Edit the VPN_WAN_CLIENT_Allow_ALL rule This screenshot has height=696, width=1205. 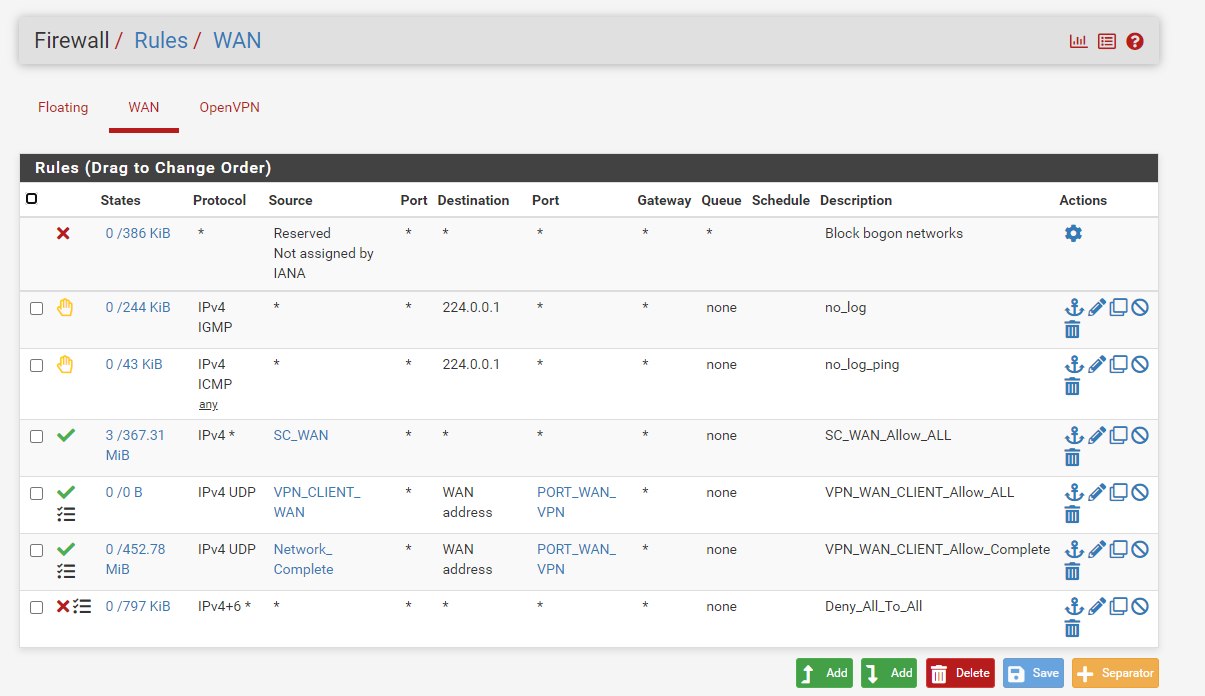pyautogui.click(x=1097, y=492)
